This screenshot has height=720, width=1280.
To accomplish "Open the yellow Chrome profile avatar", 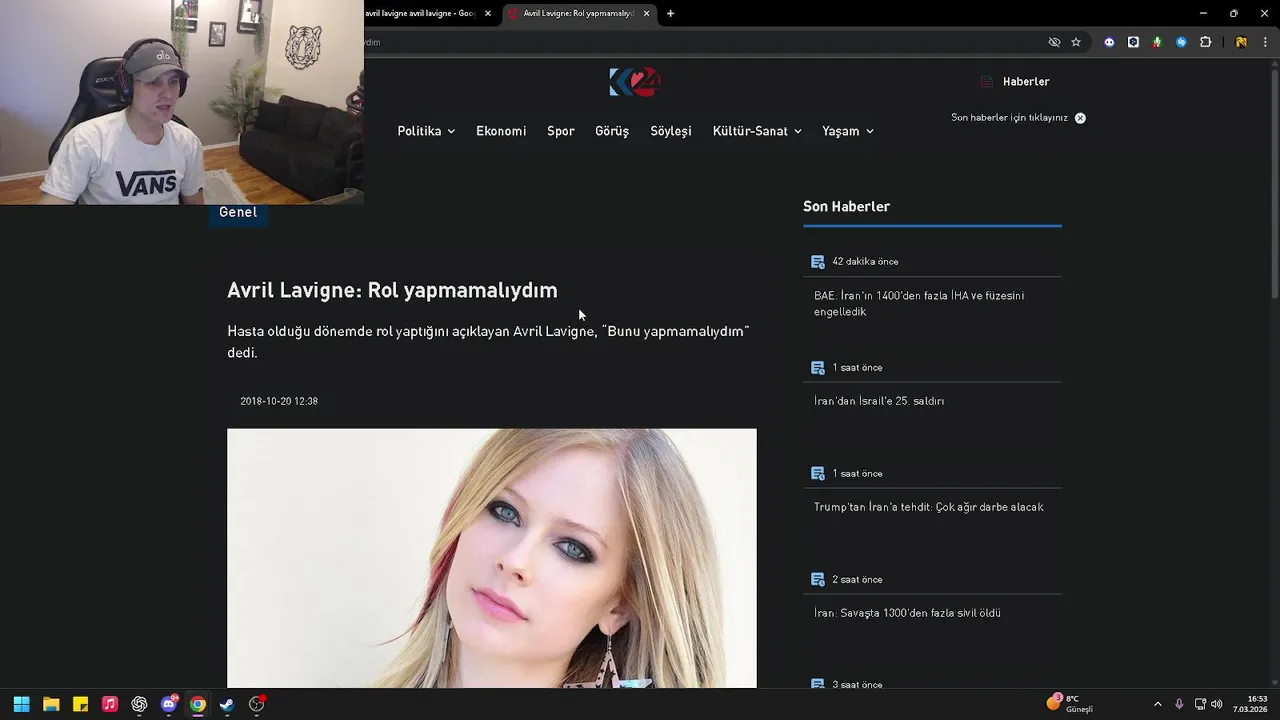I will tap(1241, 42).
